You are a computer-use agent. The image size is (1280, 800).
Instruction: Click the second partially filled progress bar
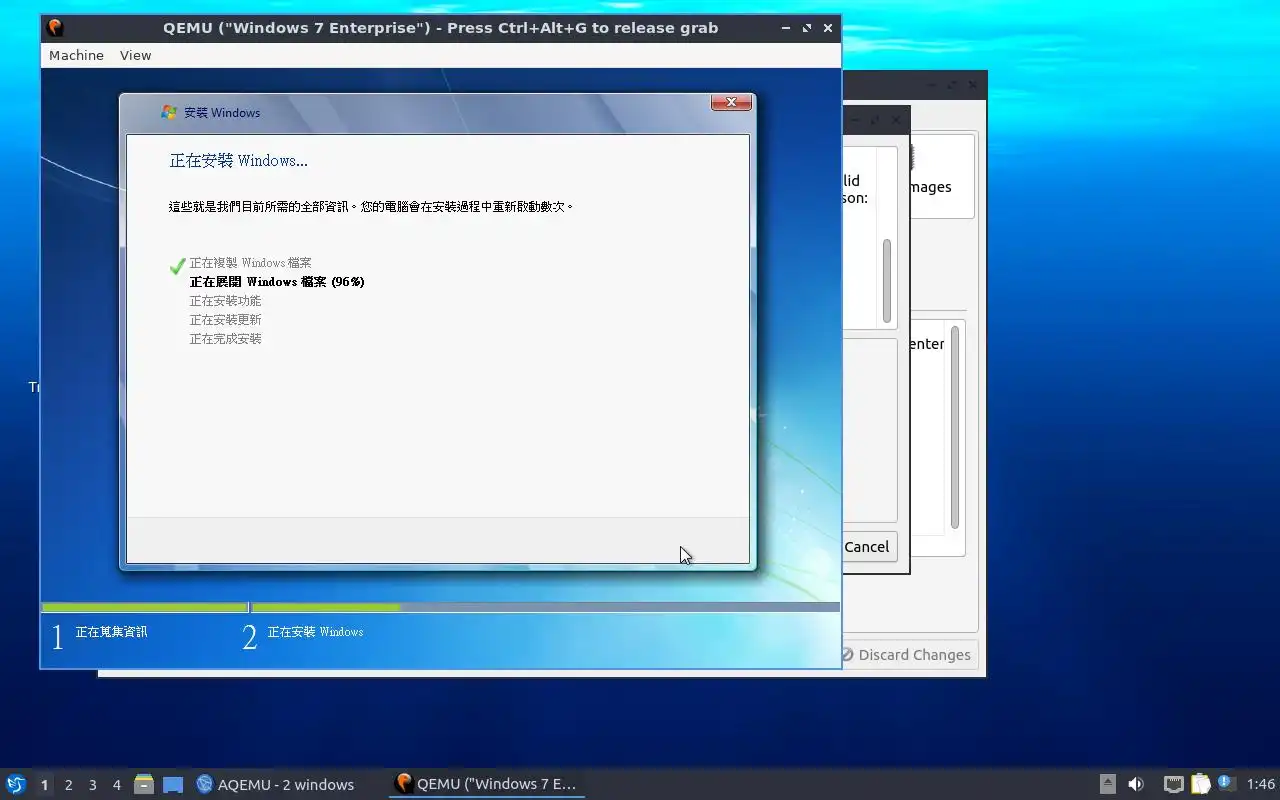pyautogui.click(x=545, y=607)
